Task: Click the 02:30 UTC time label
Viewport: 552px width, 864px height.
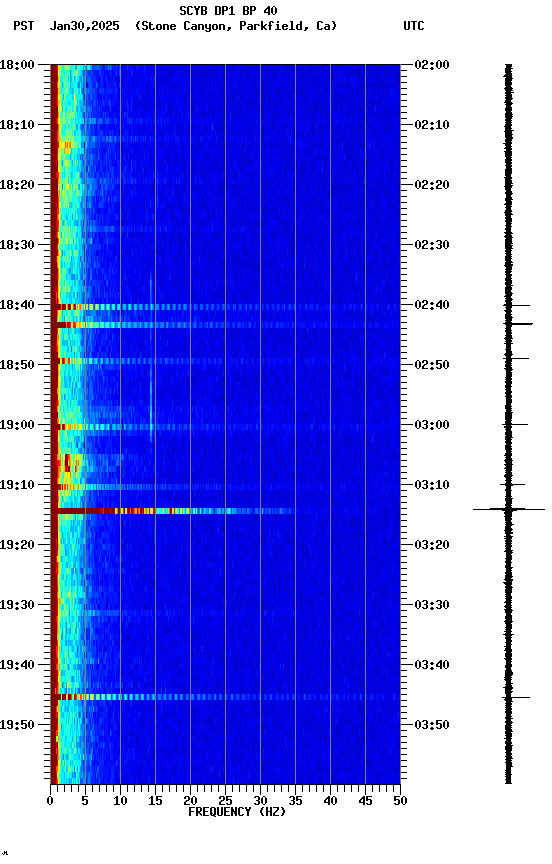Action: (x=432, y=245)
